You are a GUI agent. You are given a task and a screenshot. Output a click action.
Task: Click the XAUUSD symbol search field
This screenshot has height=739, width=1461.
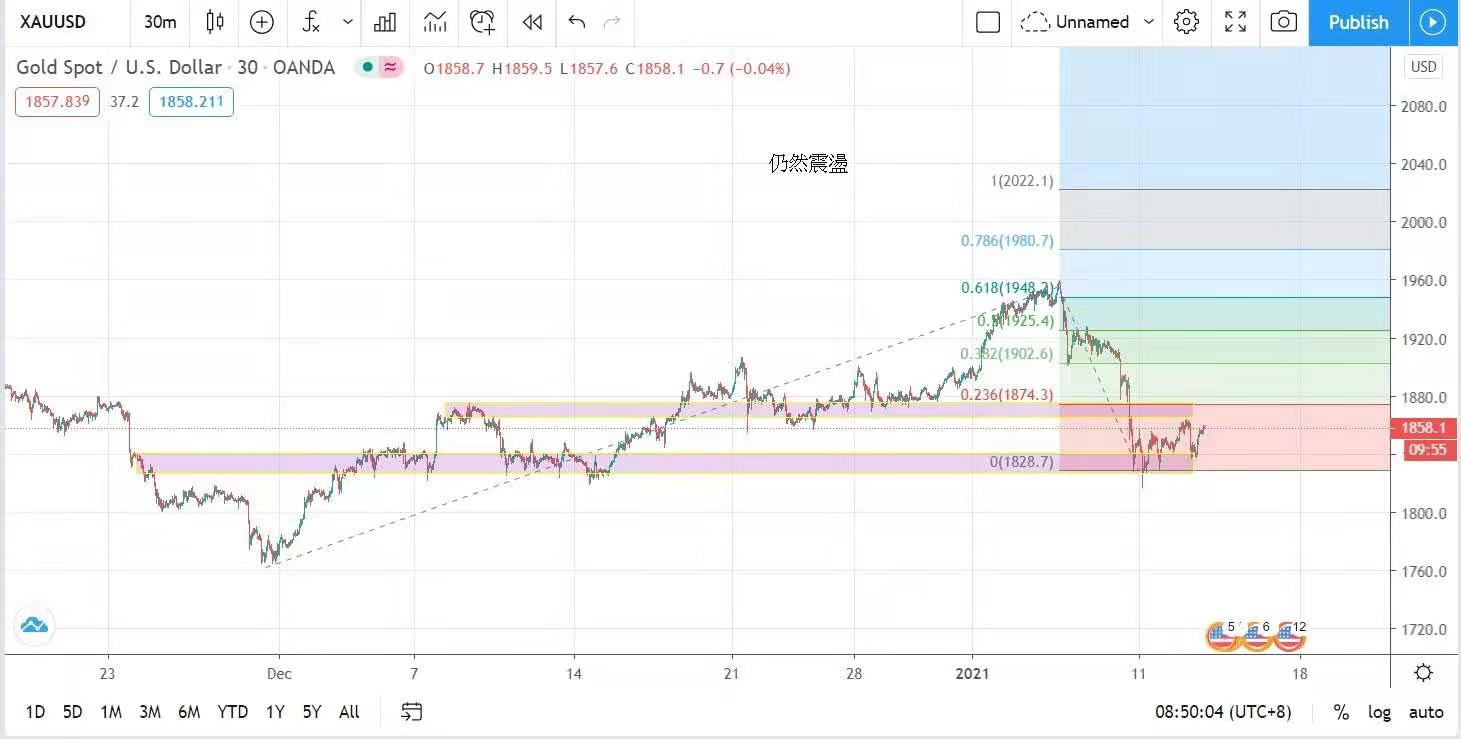53,22
